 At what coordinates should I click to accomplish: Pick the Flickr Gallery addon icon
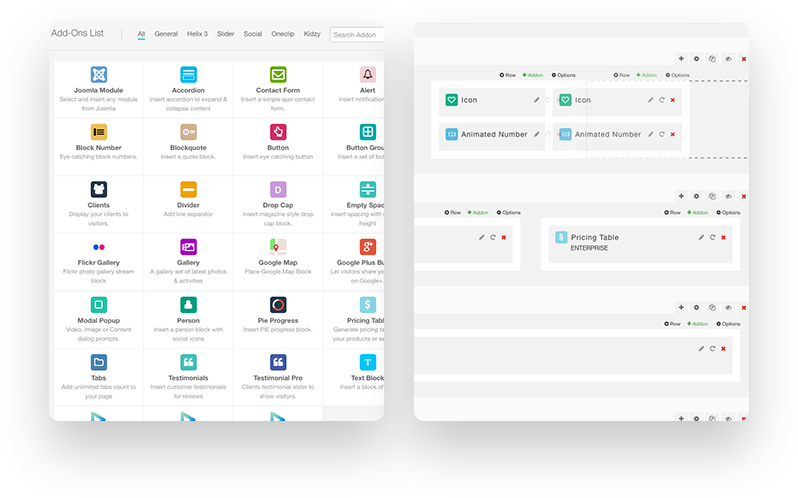(x=99, y=247)
